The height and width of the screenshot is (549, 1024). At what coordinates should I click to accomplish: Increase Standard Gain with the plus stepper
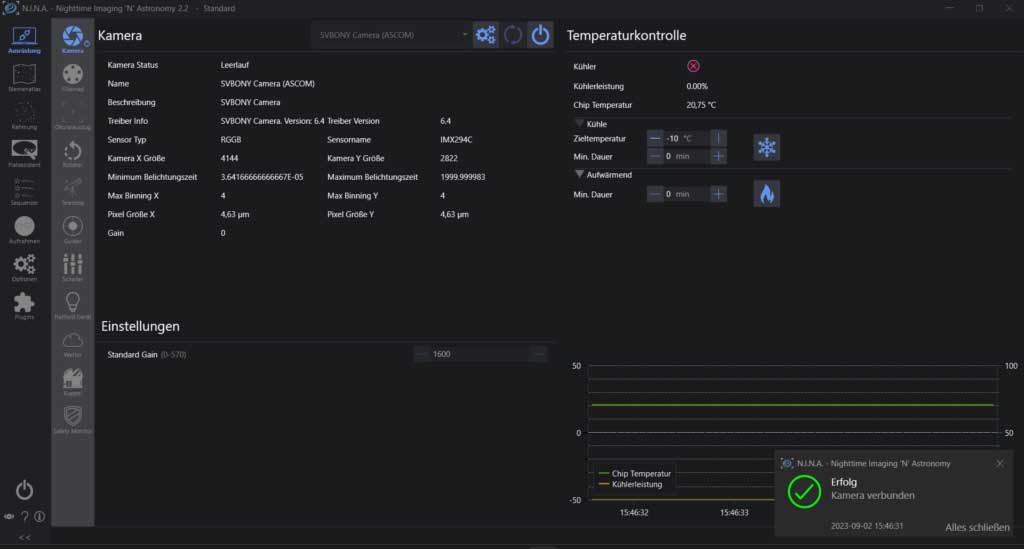(539, 354)
